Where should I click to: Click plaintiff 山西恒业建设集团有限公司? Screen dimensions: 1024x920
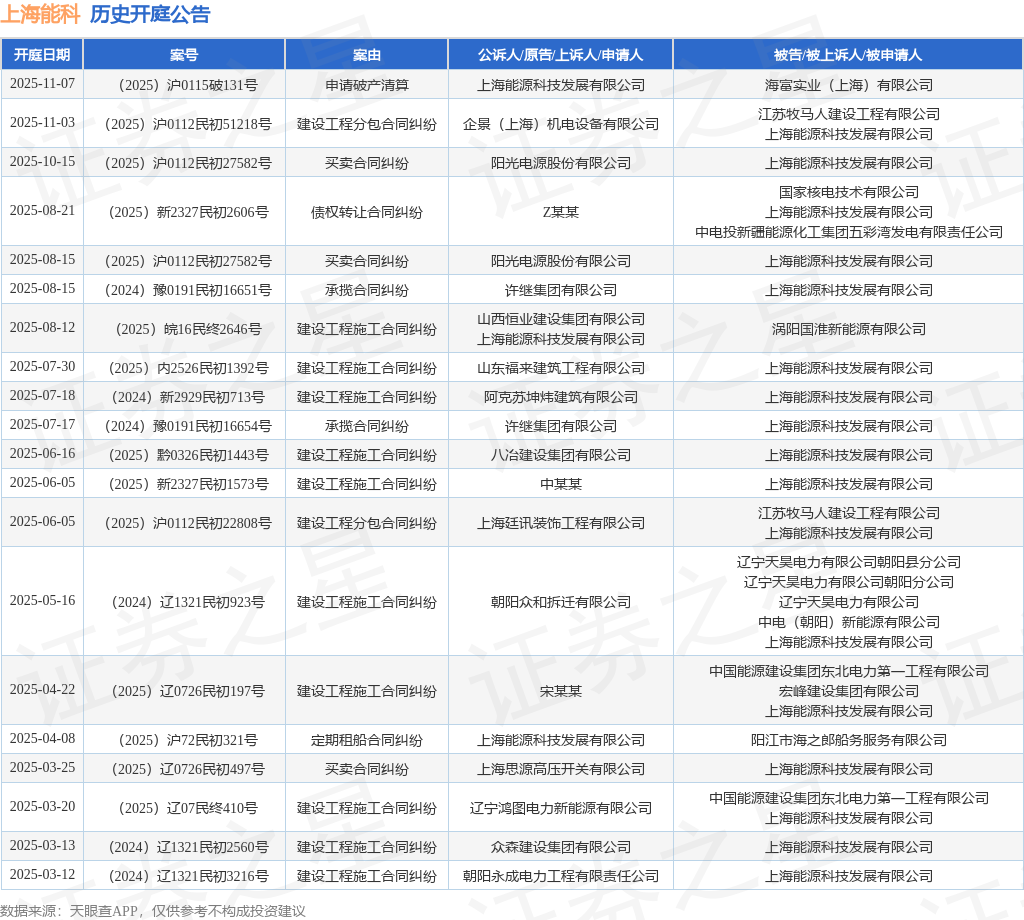pos(560,319)
